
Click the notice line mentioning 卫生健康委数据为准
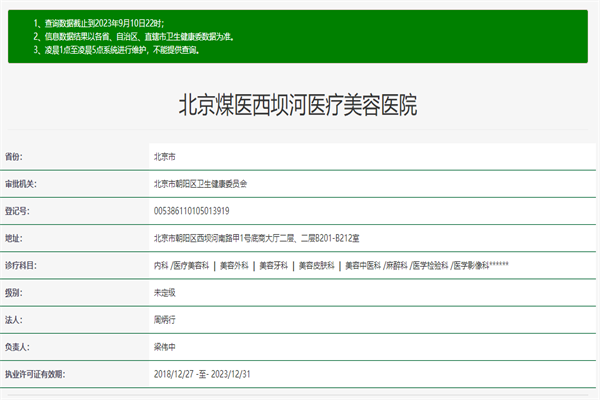pyautogui.click(x=134, y=37)
